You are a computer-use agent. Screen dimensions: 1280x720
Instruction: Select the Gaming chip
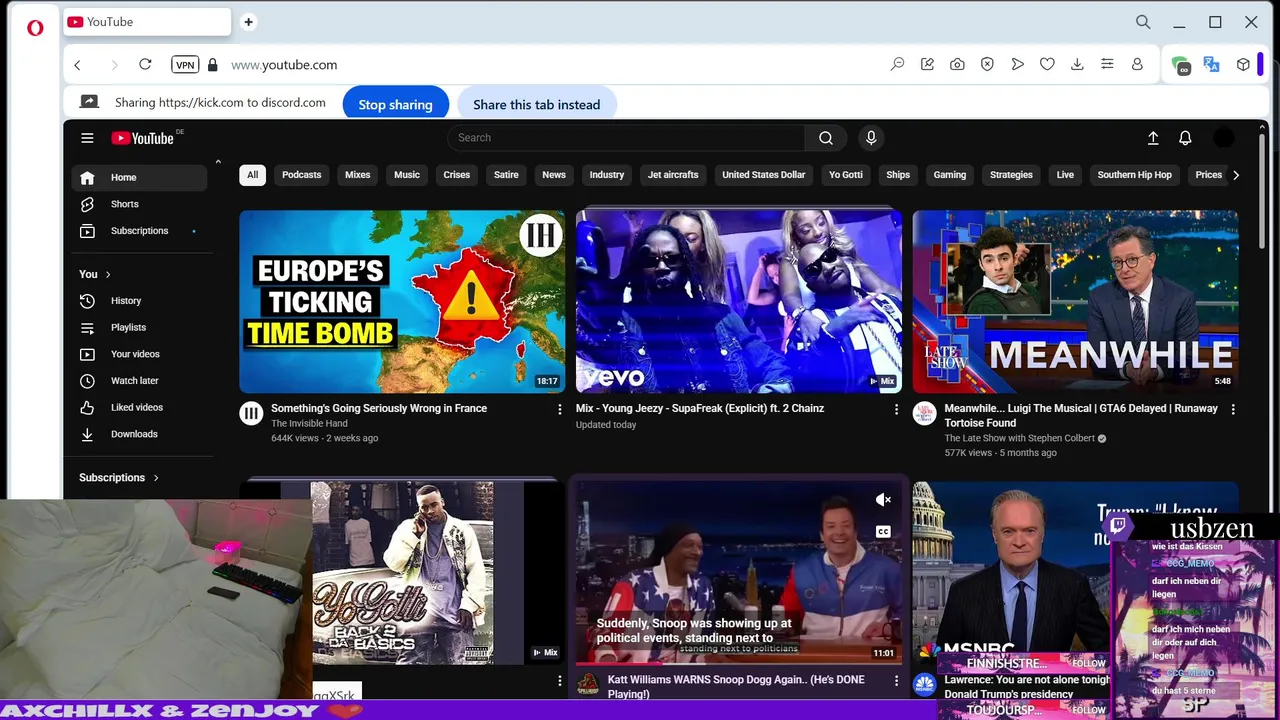click(949, 175)
